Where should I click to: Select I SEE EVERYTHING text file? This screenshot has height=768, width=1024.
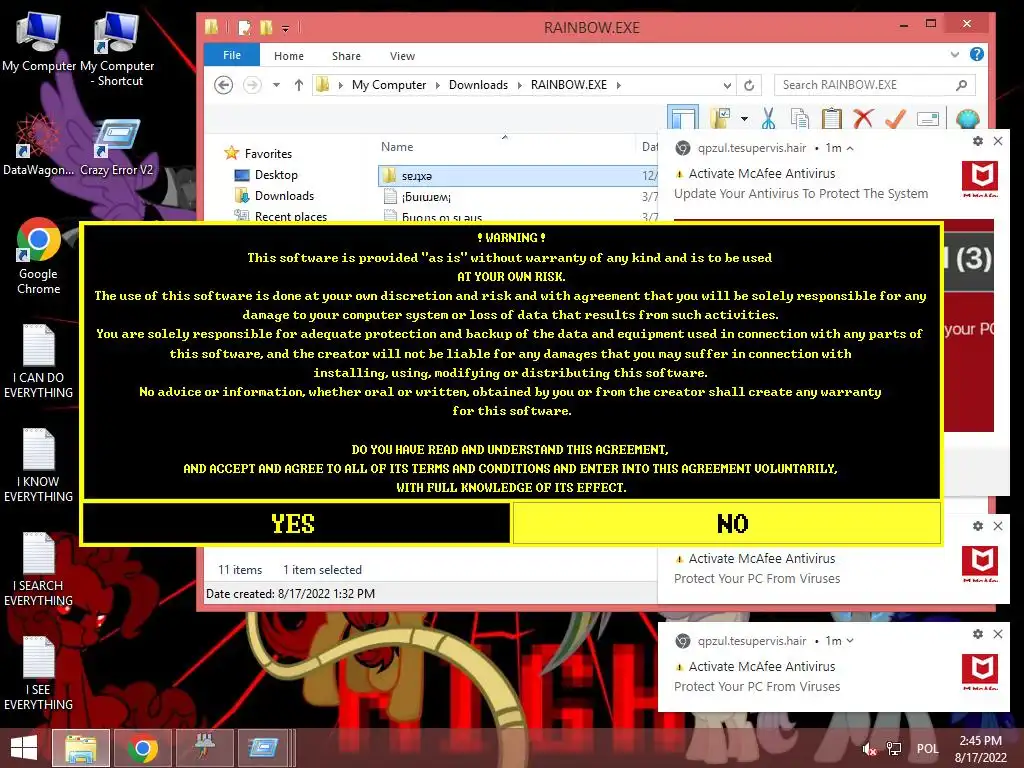click(39, 673)
